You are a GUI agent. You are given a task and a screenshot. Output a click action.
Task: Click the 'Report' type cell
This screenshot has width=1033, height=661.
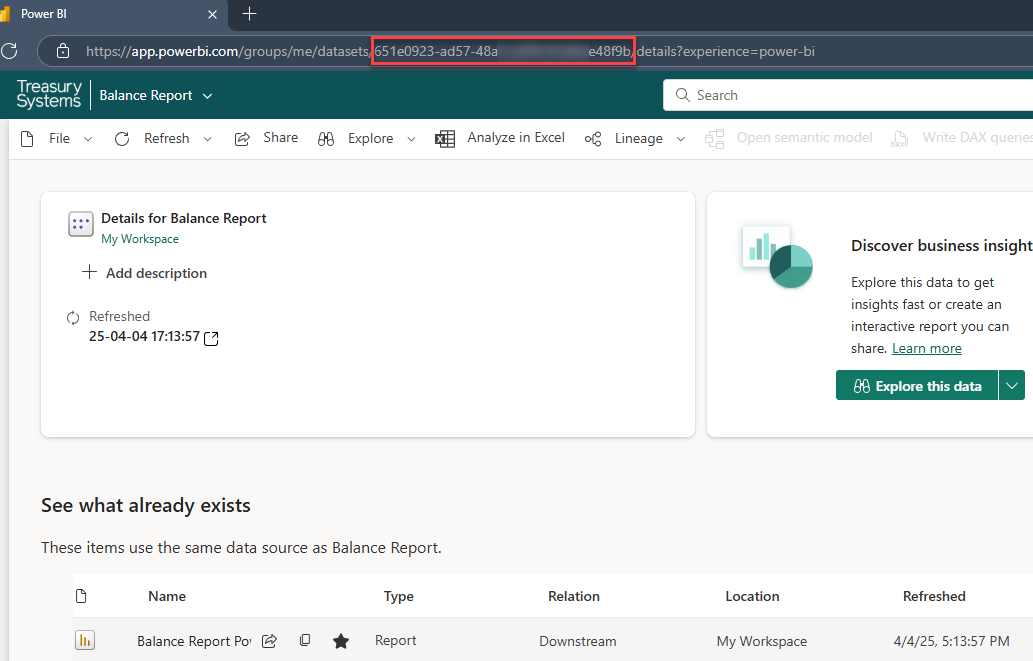(395, 641)
